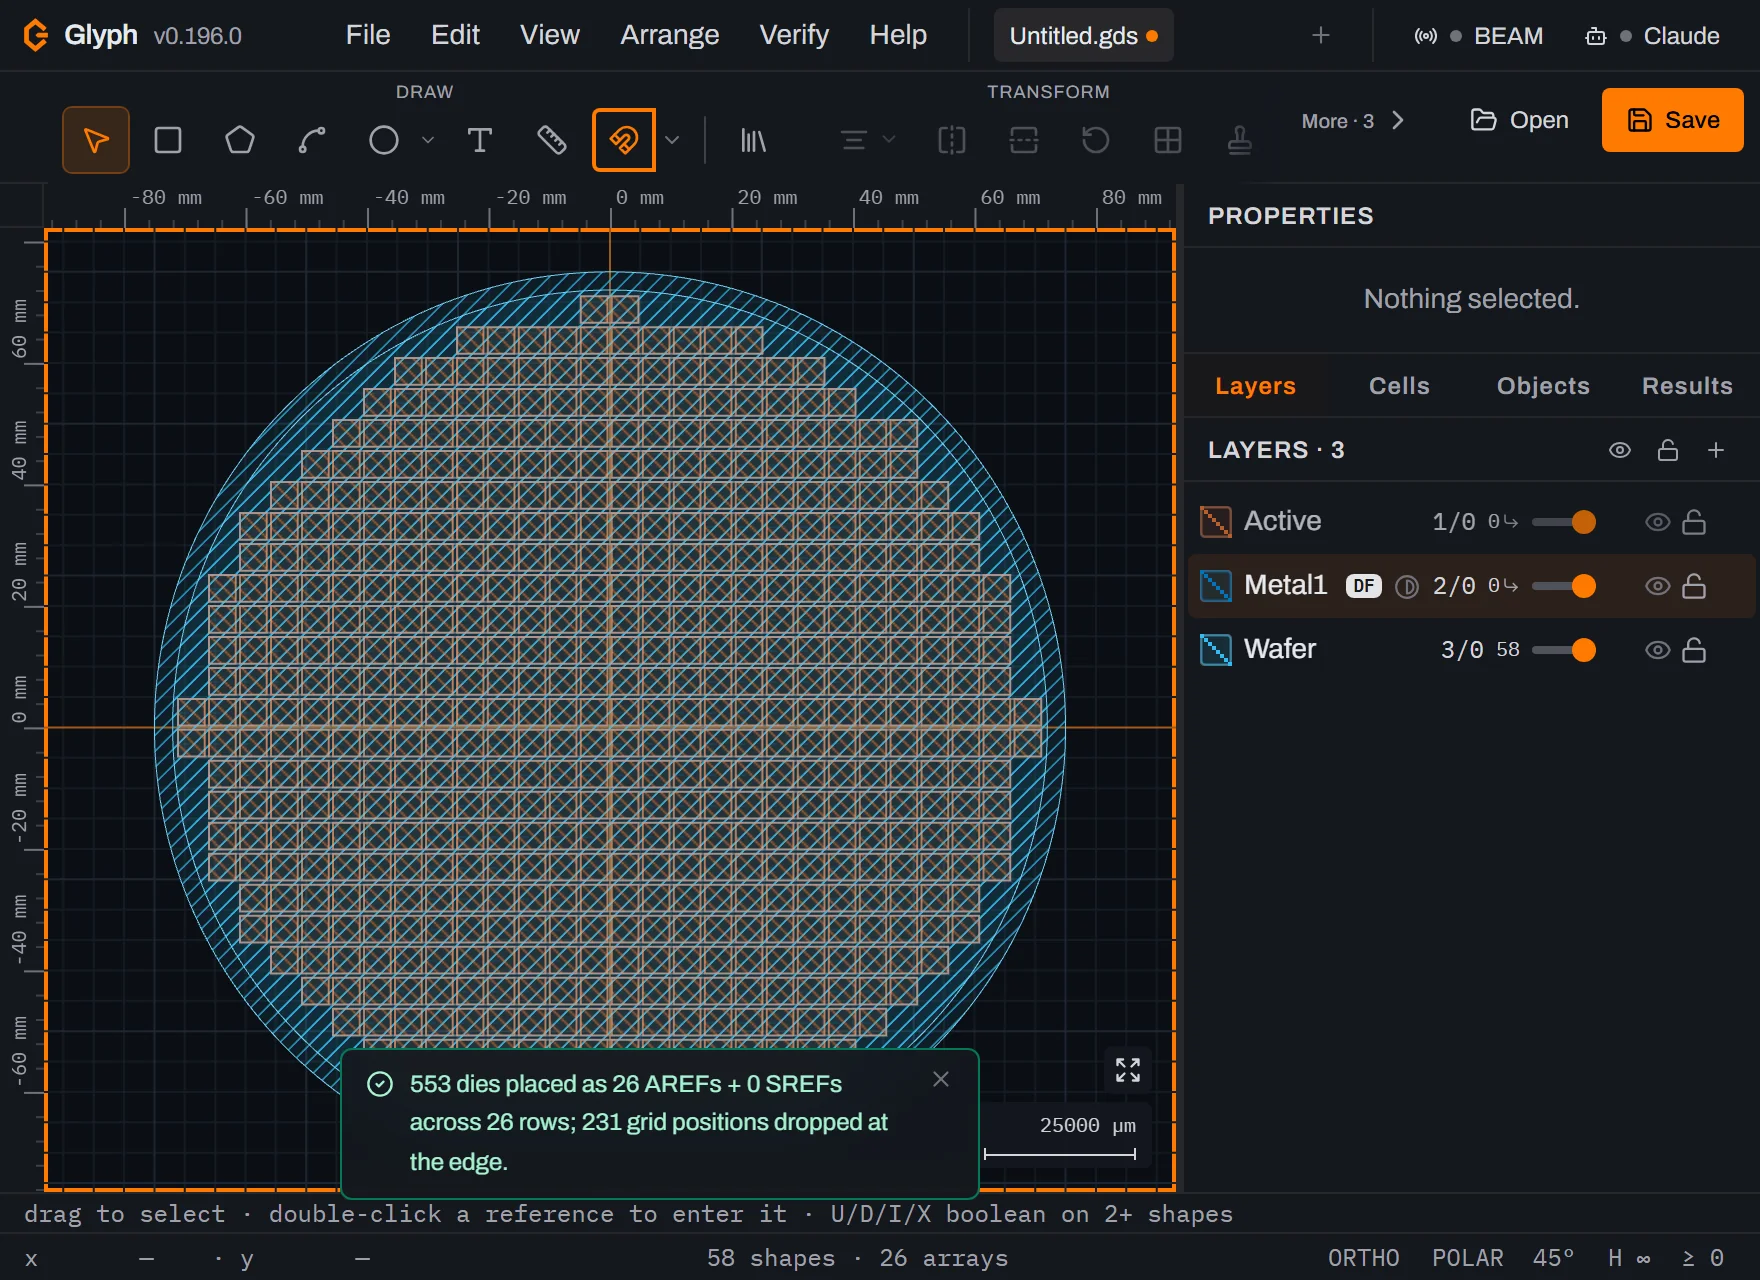Click the highlighted wafer array tool
The height and width of the screenshot is (1280, 1760).
(x=624, y=140)
